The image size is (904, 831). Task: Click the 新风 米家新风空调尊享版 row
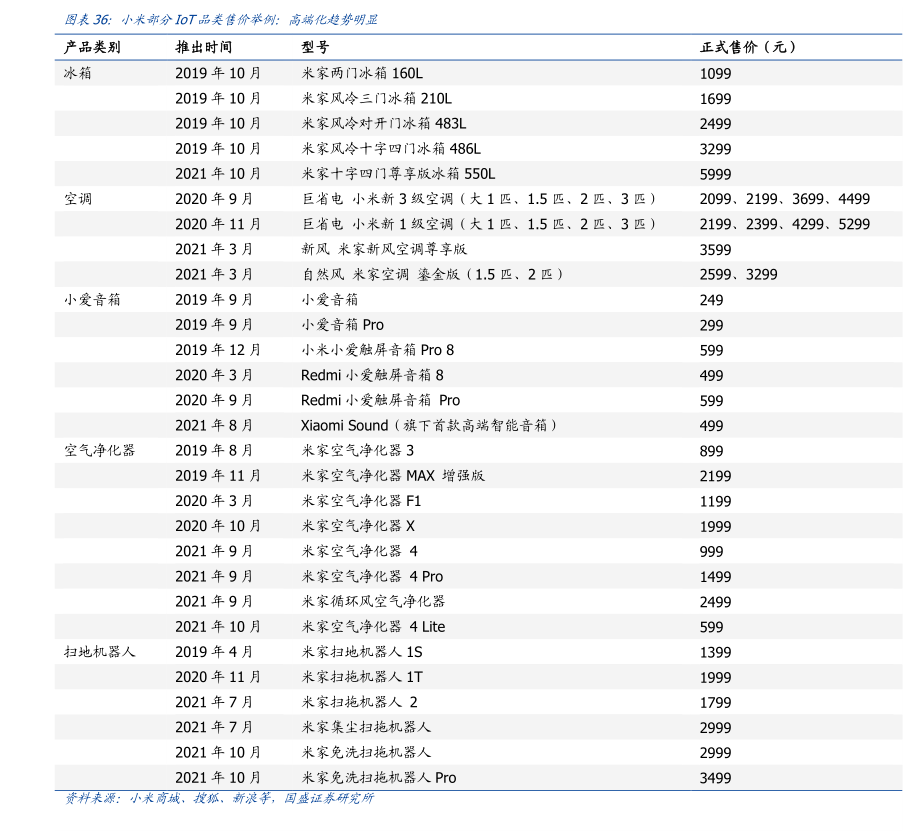[x=384, y=249]
